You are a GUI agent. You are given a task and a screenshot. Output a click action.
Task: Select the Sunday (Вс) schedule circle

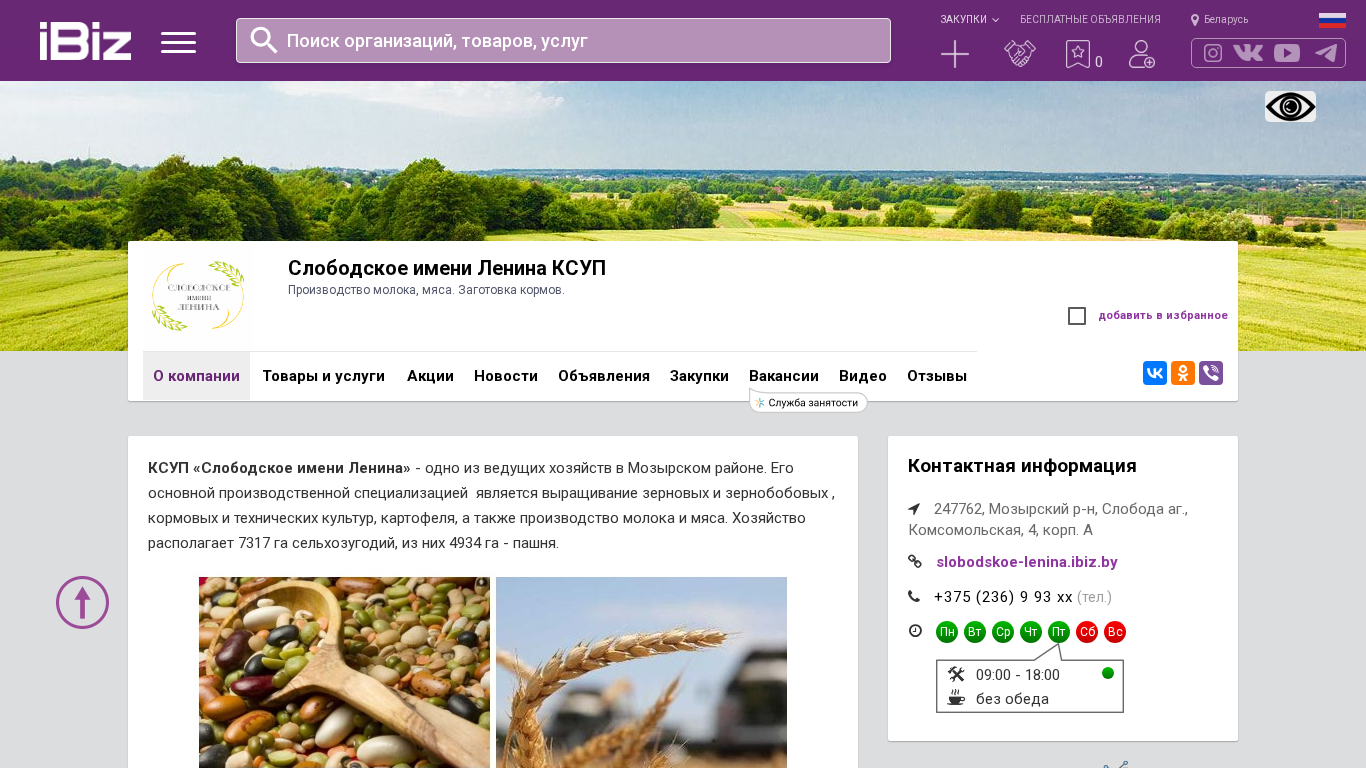click(1115, 632)
